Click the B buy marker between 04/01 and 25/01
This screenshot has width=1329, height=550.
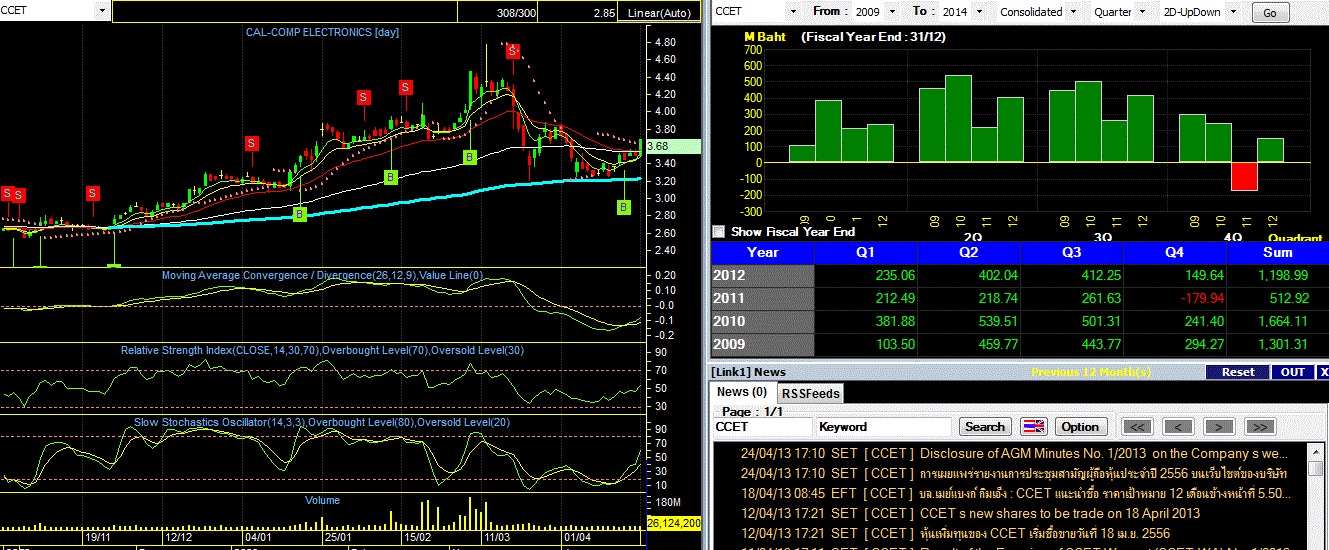300,213
